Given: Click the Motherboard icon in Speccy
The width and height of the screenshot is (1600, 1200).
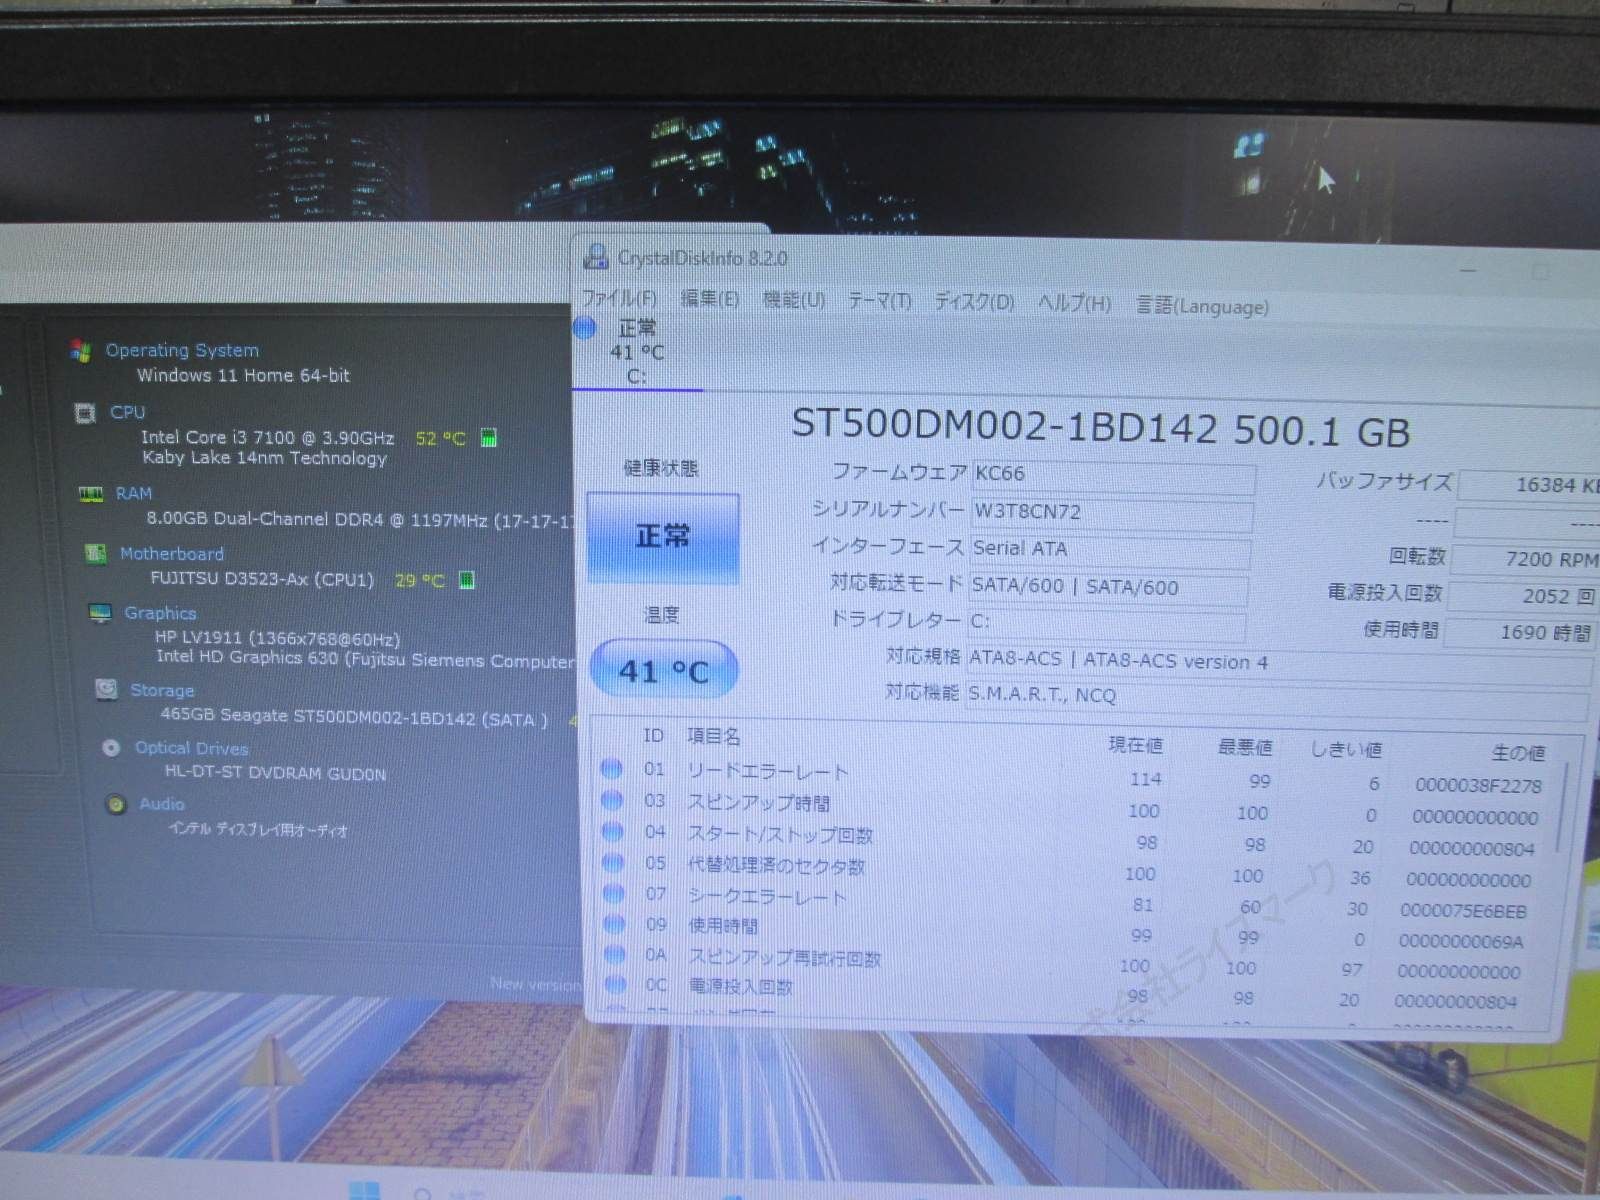Looking at the screenshot, I should point(96,553).
